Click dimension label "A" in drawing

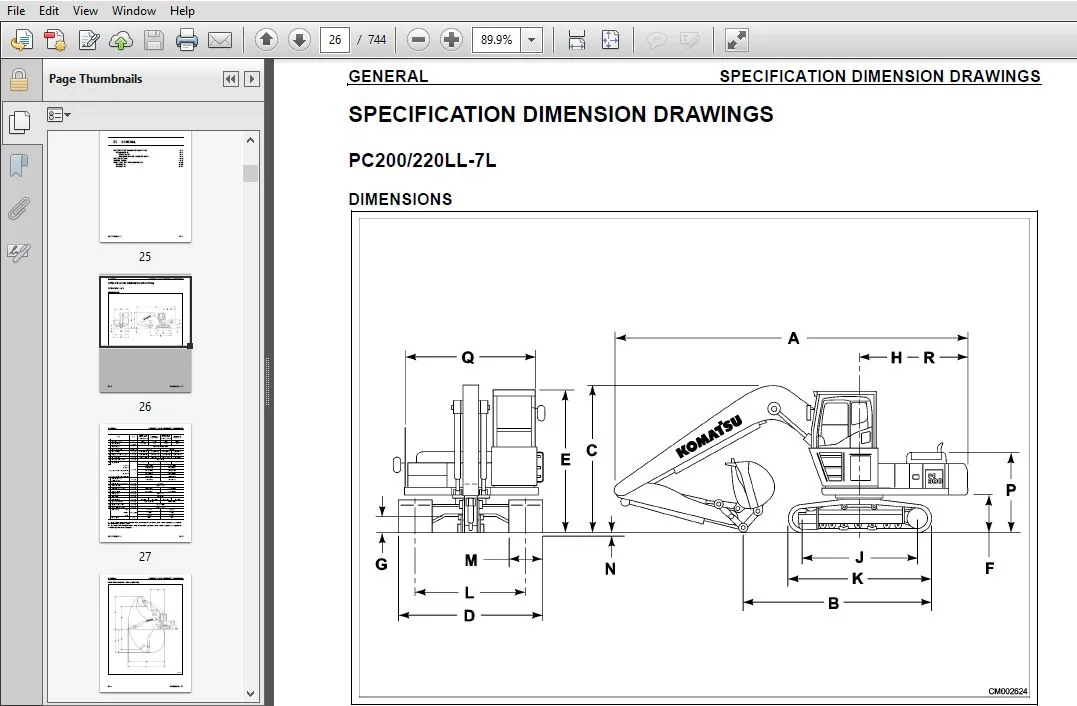(x=793, y=338)
